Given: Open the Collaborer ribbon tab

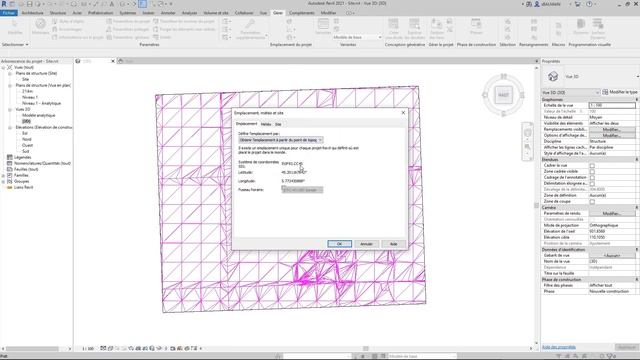Looking at the screenshot, I should tap(244, 13).
